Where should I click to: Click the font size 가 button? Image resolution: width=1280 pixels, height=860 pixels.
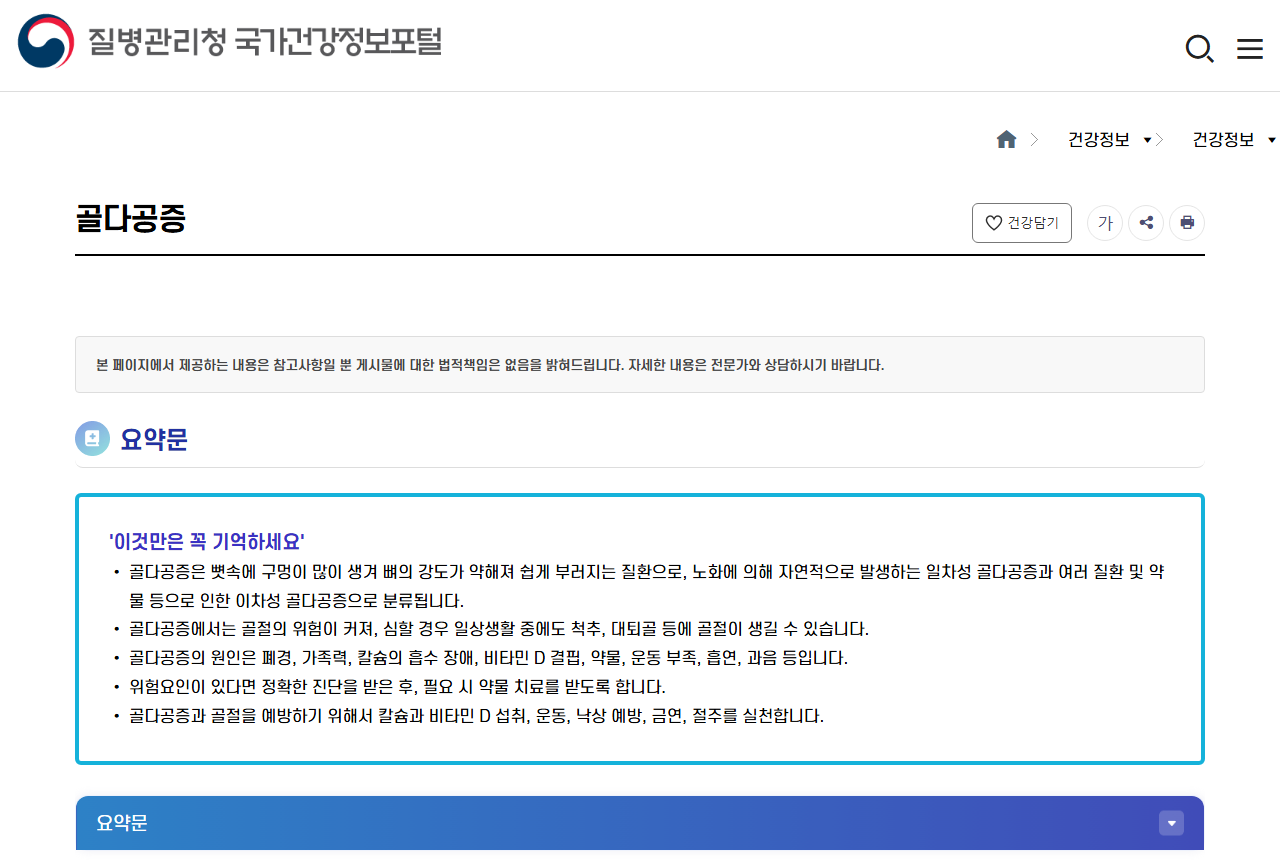[x=1105, y=223]
